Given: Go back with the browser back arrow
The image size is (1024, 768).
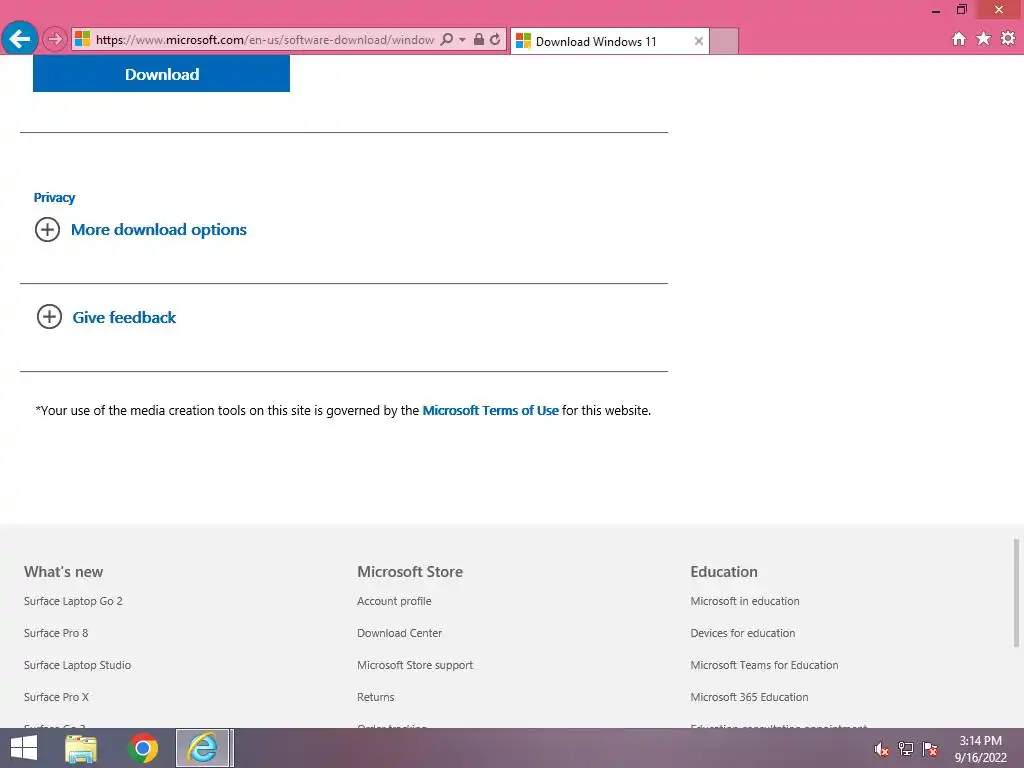Looking at the screenshot, I should (x=20, y=39).
